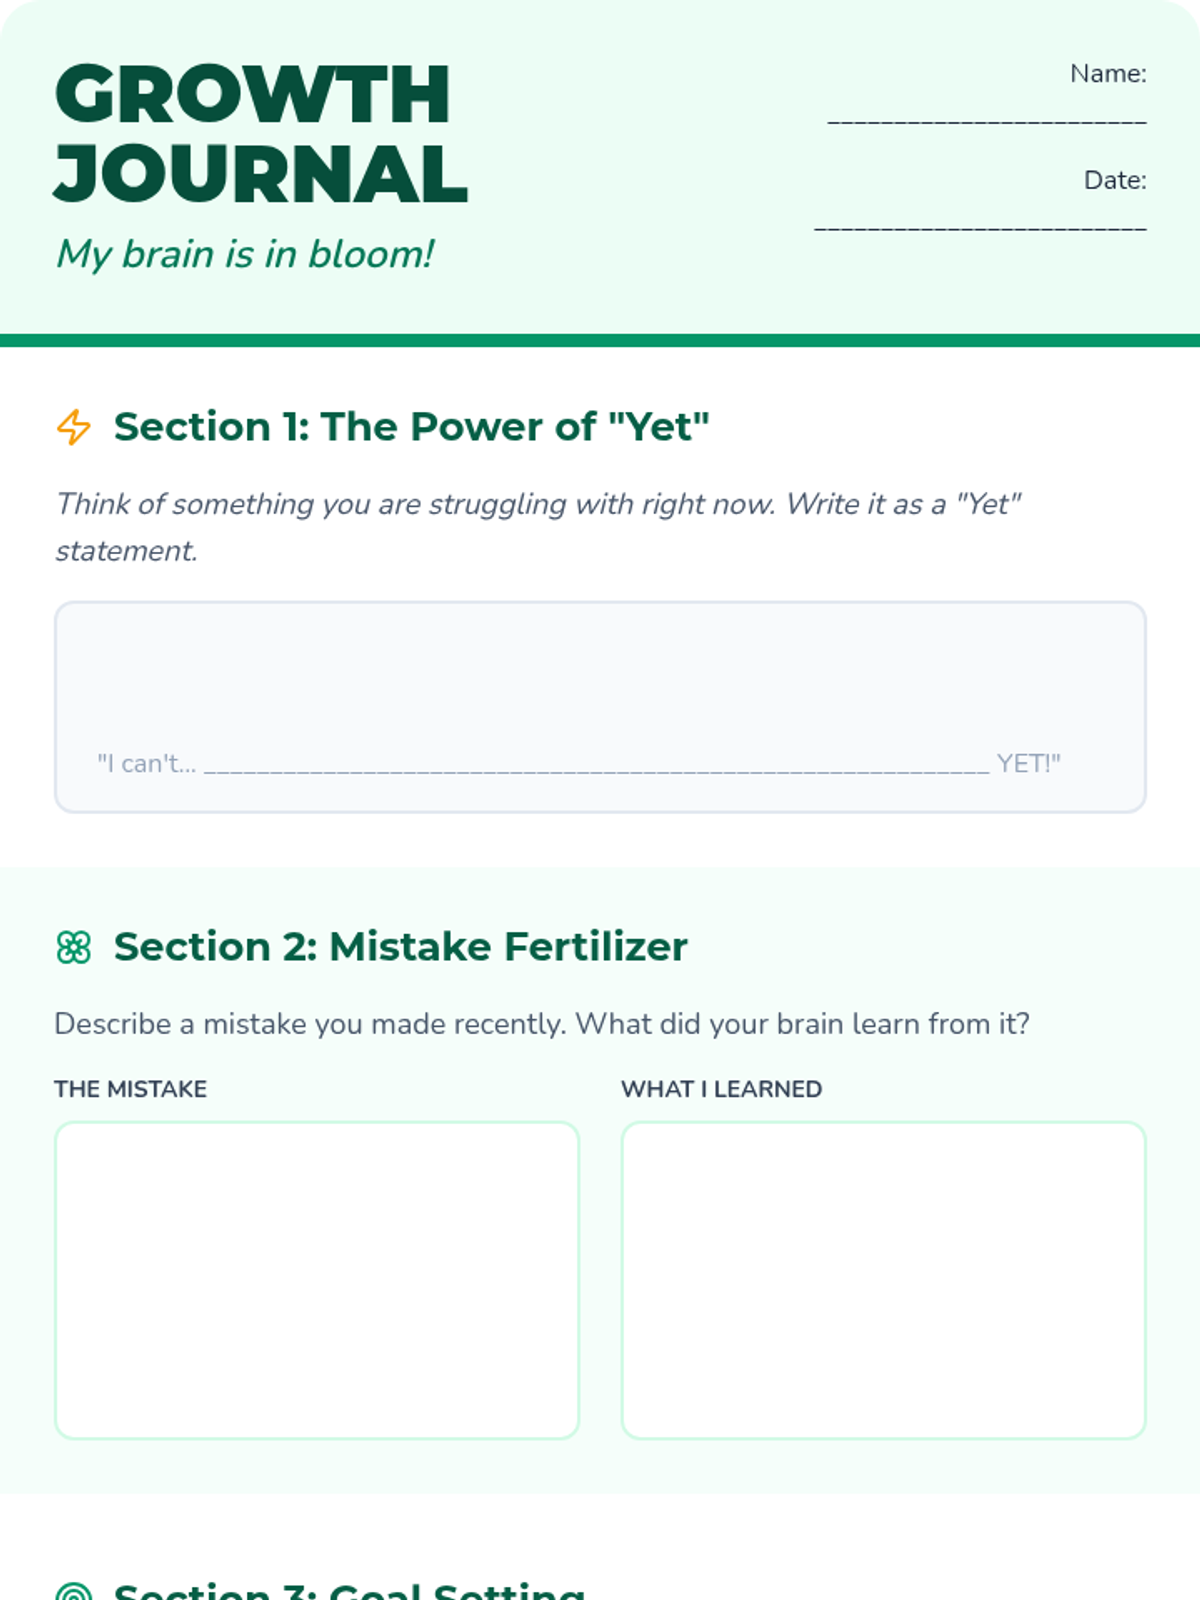The width and height of the screenshot is (1200, 1600).
Task: Click the target icon beside Section 3
Action: (73, 1592)
